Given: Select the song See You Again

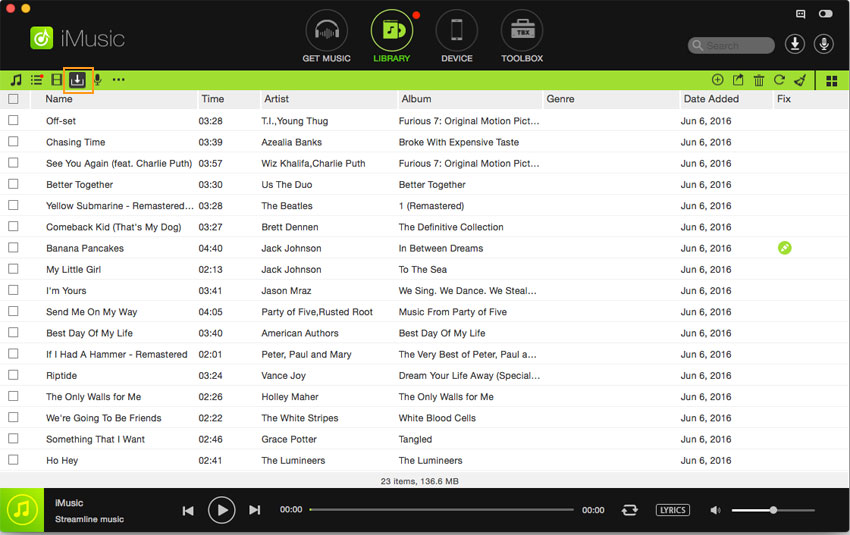Looking at the screenshot, I should (x=119, y=163).
